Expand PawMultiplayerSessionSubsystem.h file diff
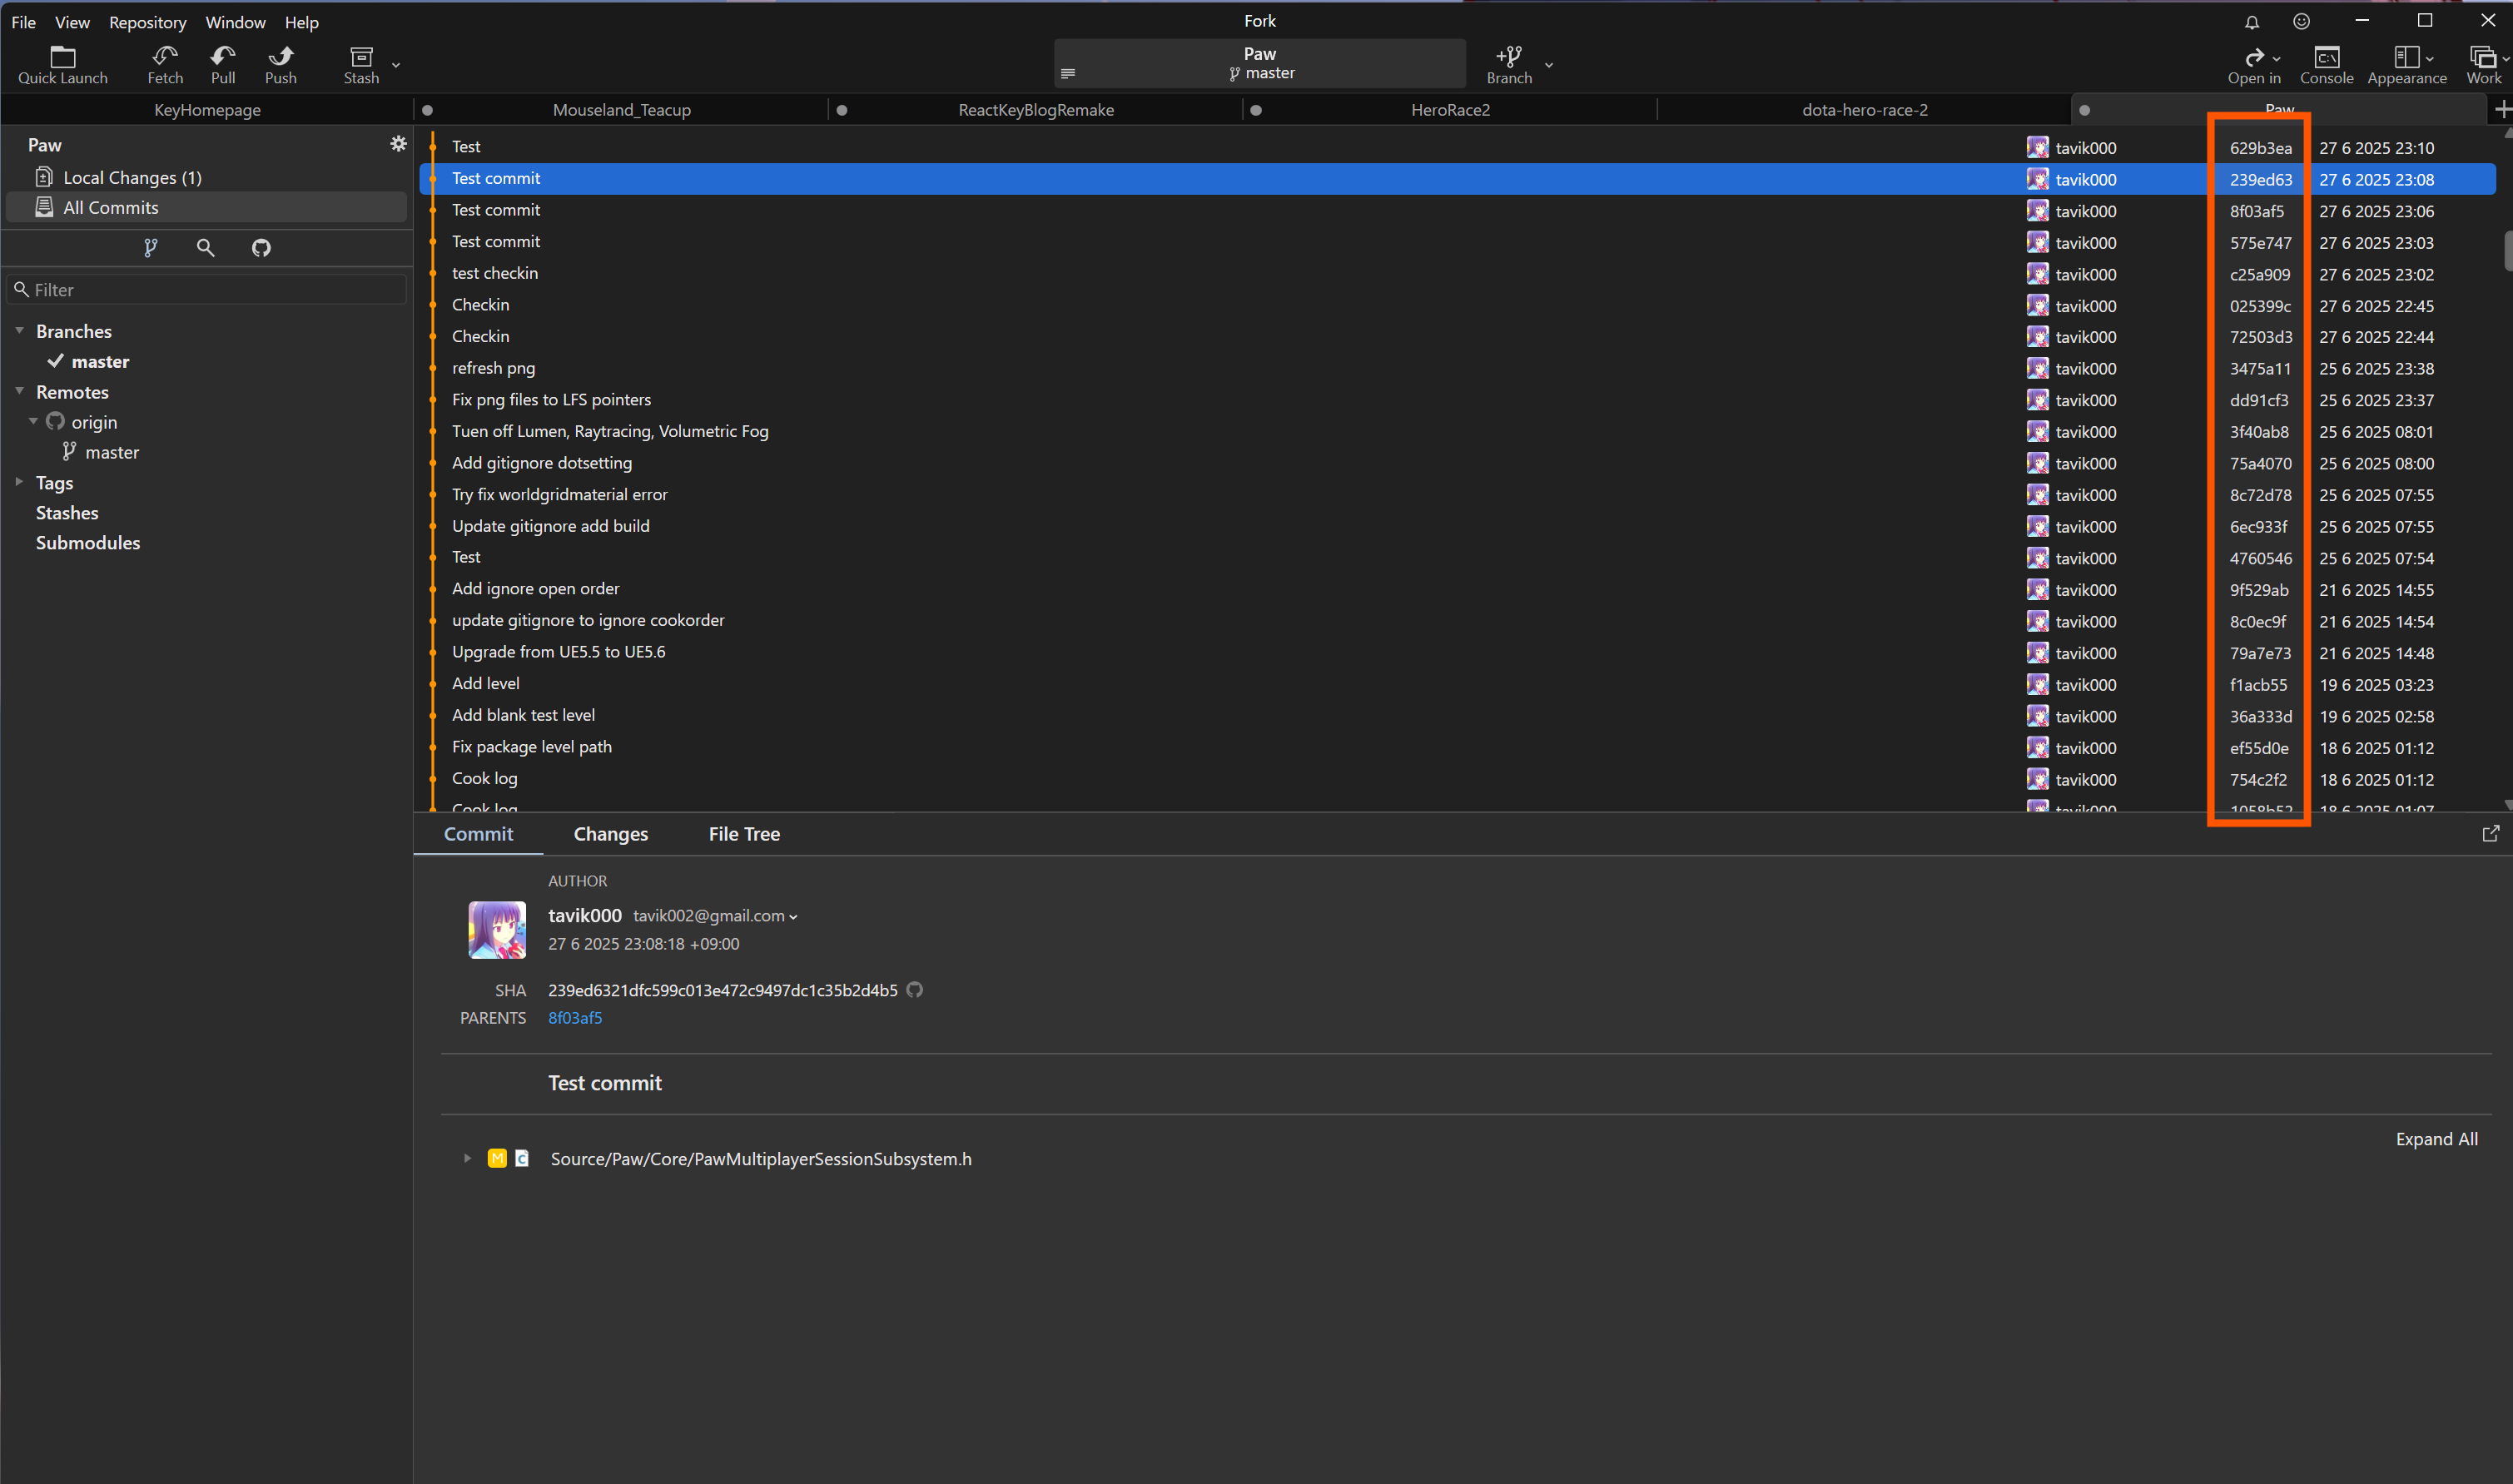 point(467,1158)
